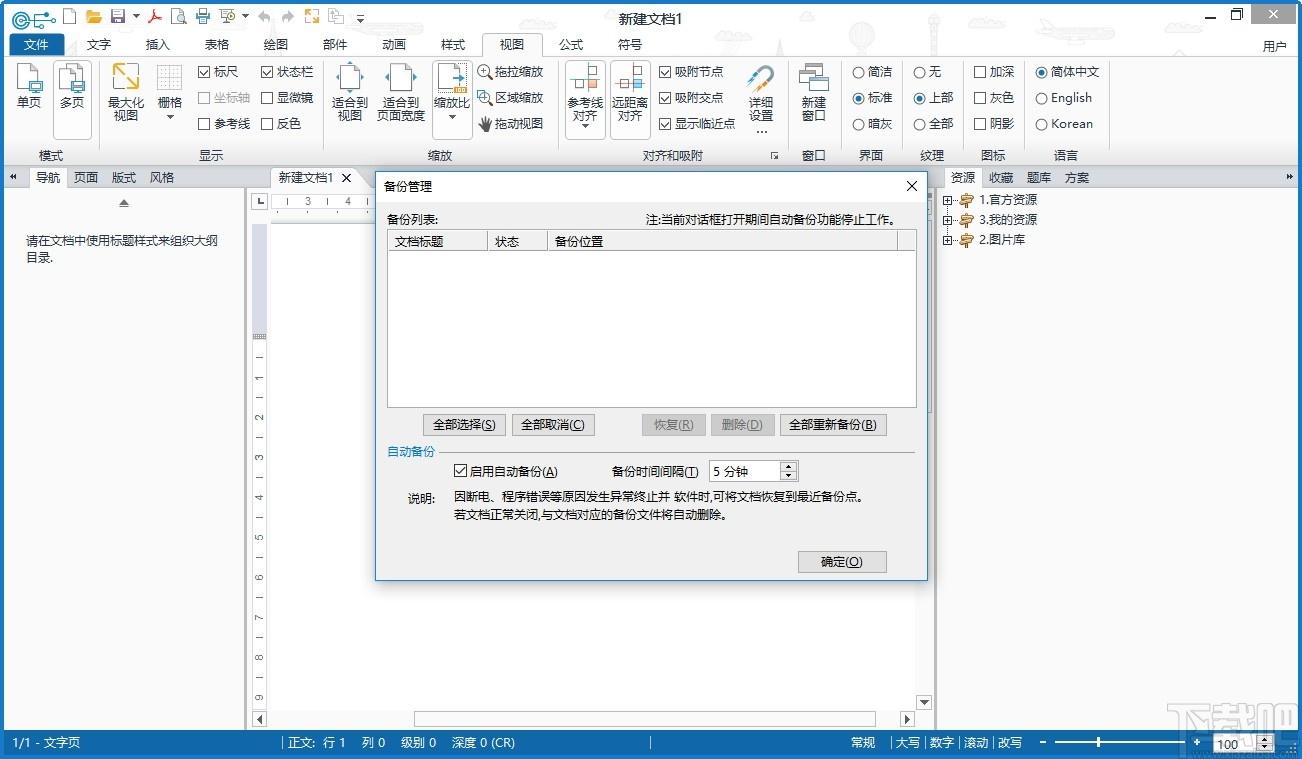This screenshot has height=759, width=1302.
Task: Open file using the folder icon
Action: [93, 16]
